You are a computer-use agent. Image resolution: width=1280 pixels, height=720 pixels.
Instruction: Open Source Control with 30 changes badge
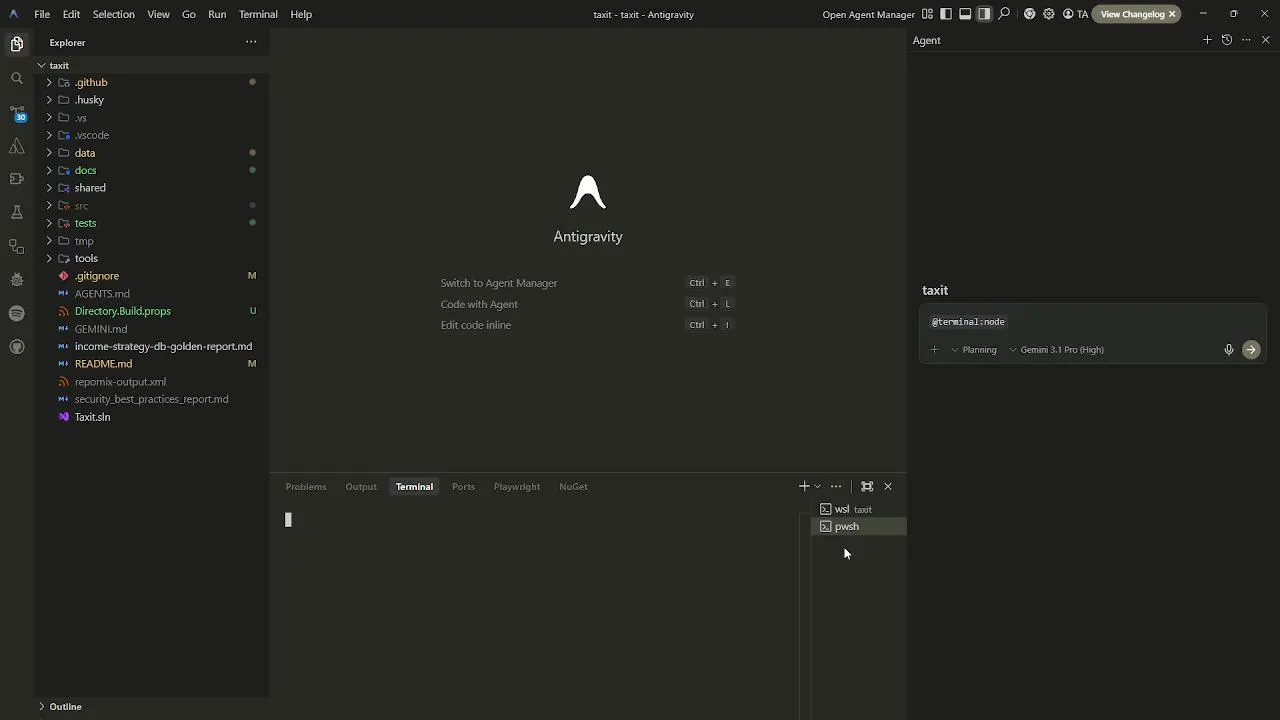click(x=17, y=113)
